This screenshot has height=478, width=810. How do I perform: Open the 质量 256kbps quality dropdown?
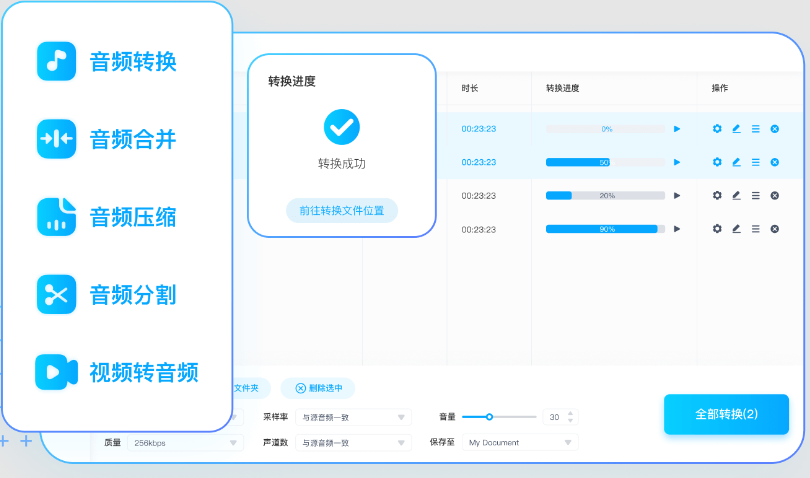pyautogui.click(x=185, y=443)
